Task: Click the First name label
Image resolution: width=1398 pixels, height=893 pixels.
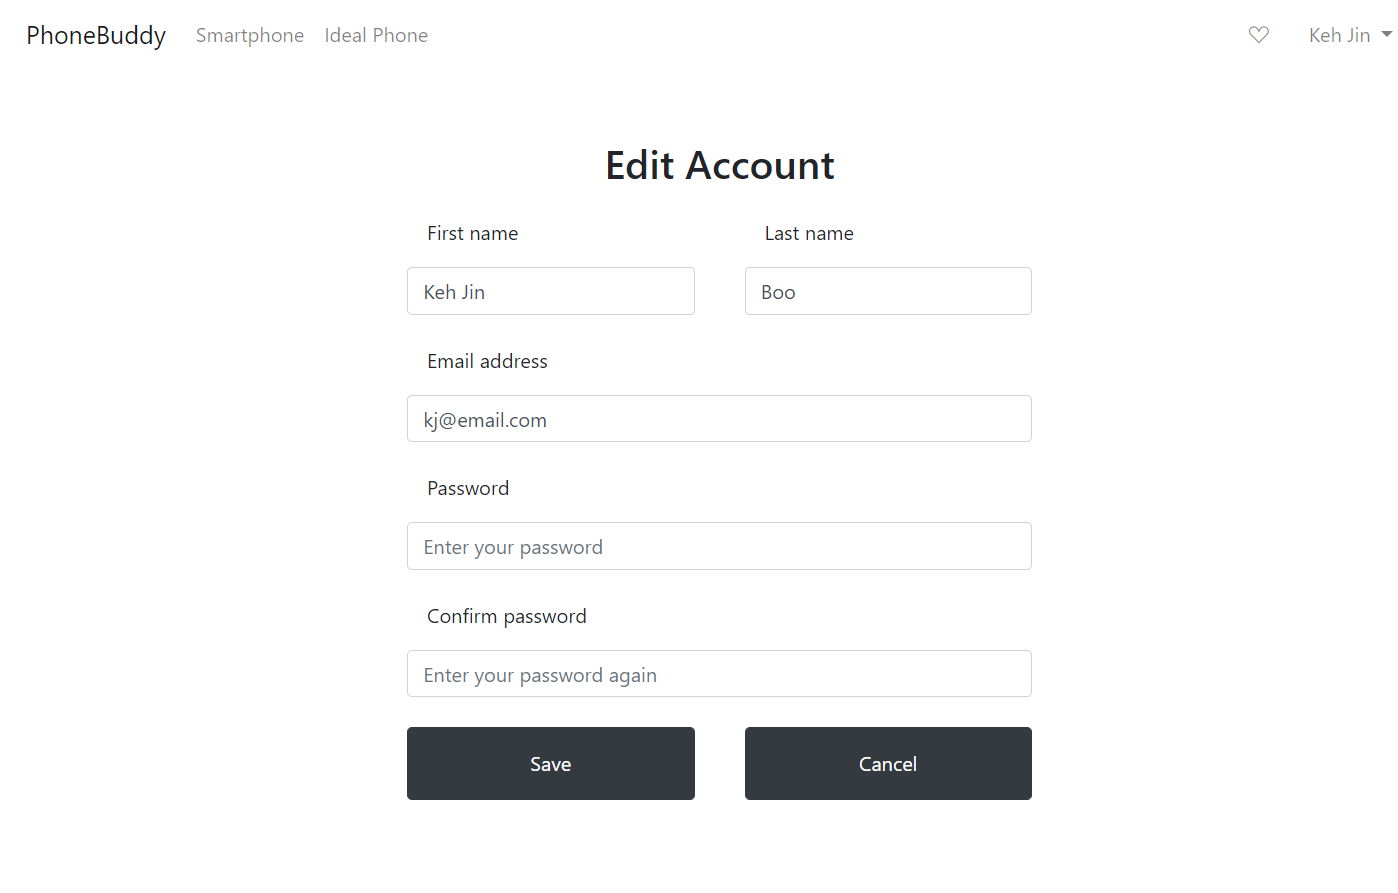Action: point(472,233)
